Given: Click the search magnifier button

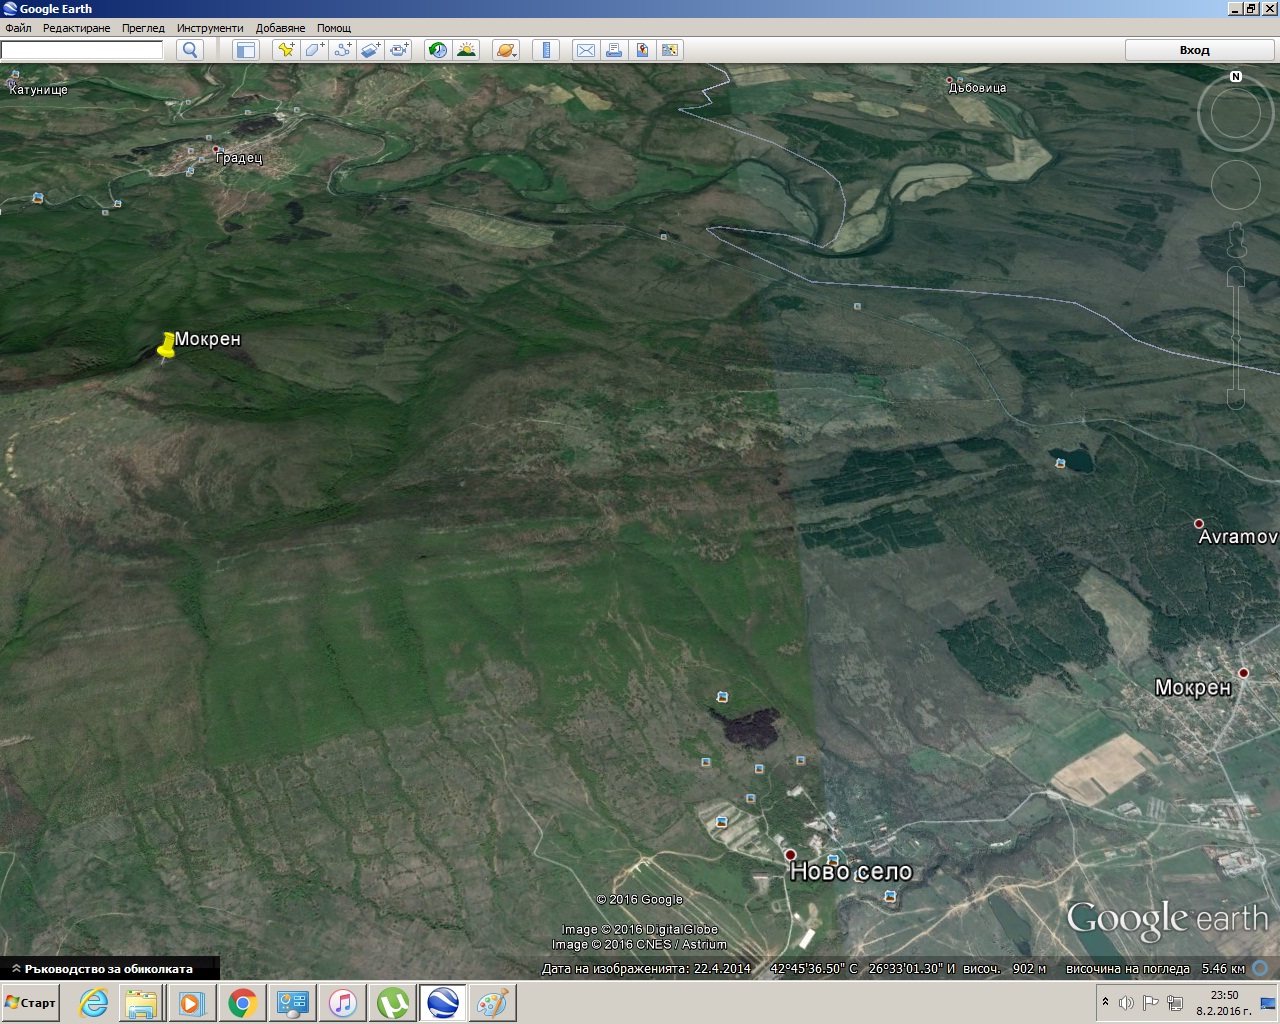Looking at the screenshot, I should (x=189, y=50).
